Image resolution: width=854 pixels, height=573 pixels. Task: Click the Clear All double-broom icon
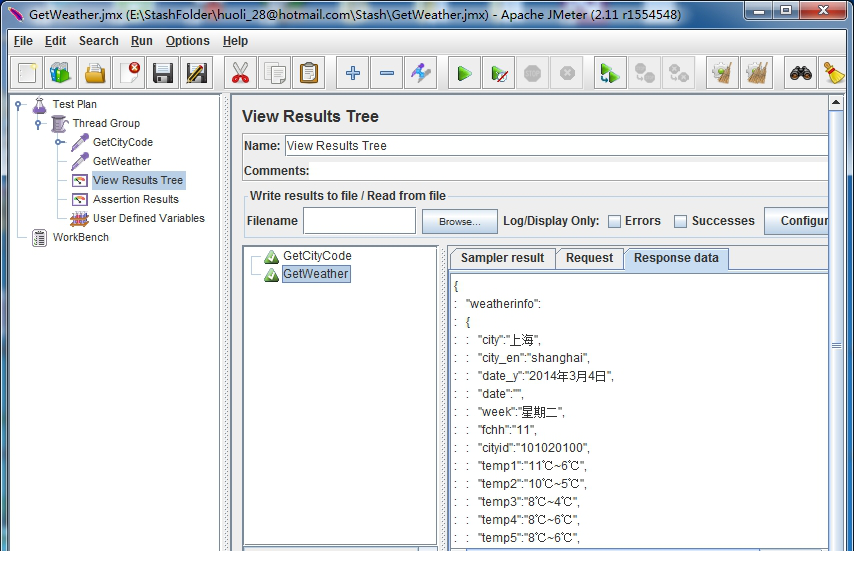pos(757,73)
